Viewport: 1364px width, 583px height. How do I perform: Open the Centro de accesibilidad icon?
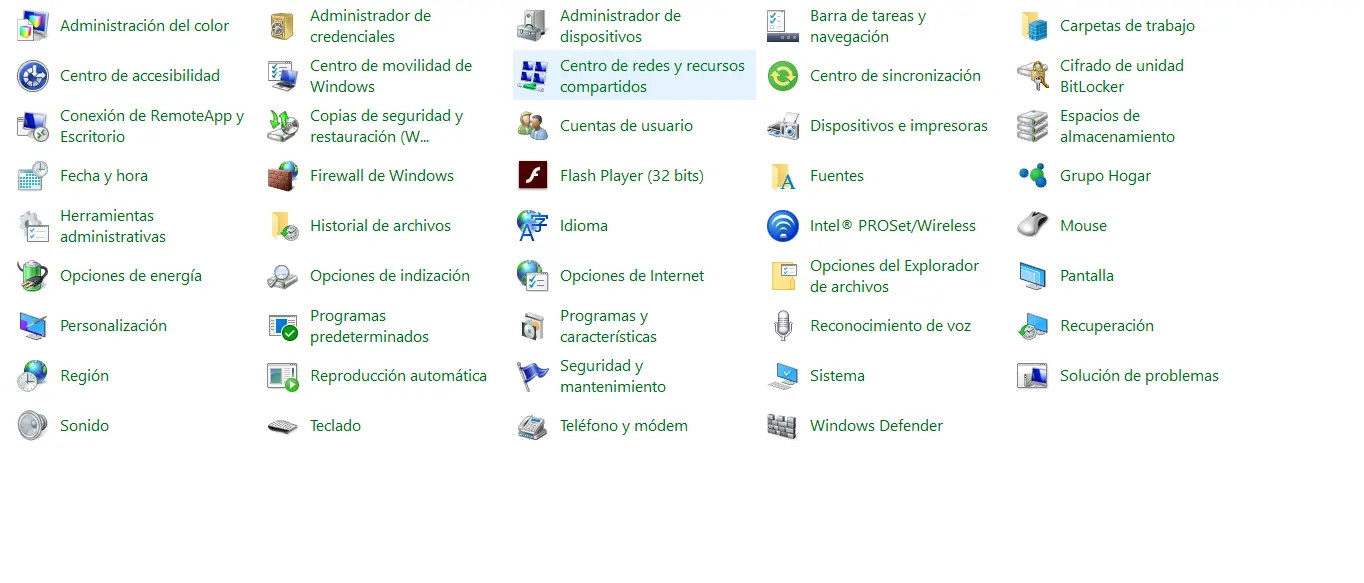point(33,76)
